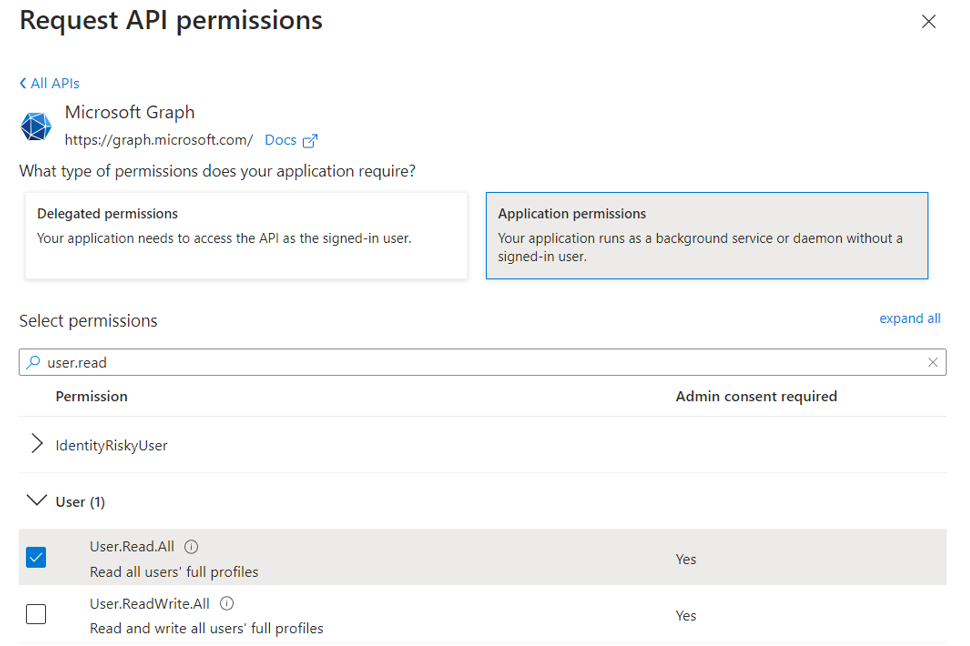Select the Application permissions card
The image size is (970, 646).
(706, 236)
